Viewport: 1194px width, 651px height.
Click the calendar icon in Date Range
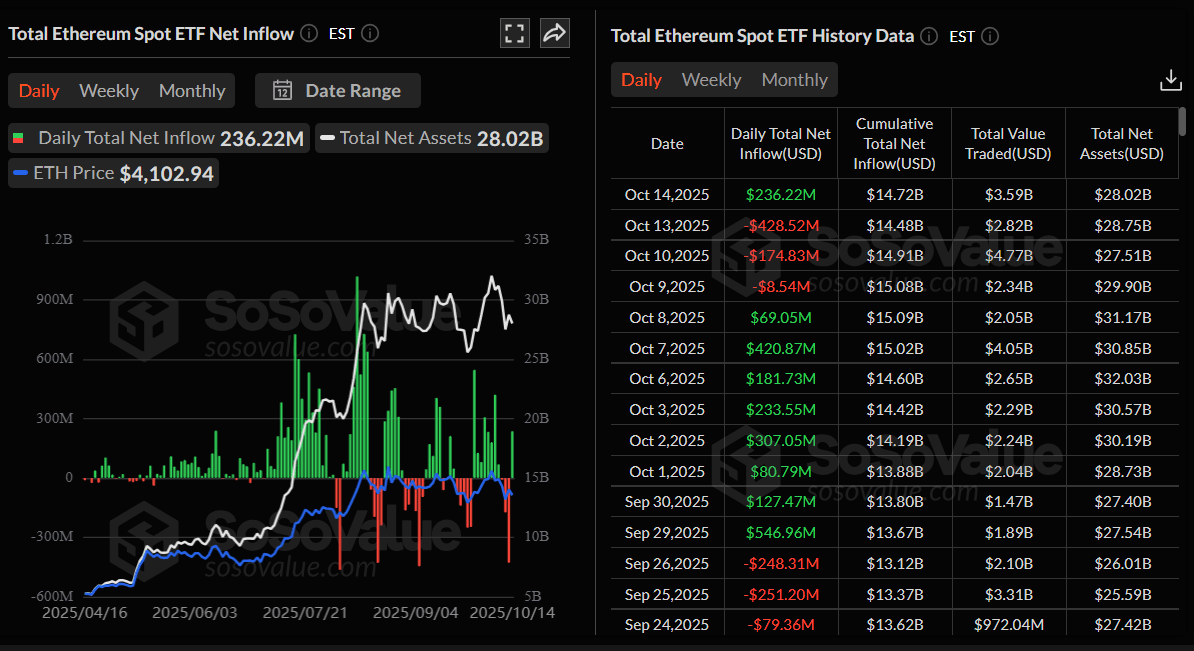click(x=282, y=90)
